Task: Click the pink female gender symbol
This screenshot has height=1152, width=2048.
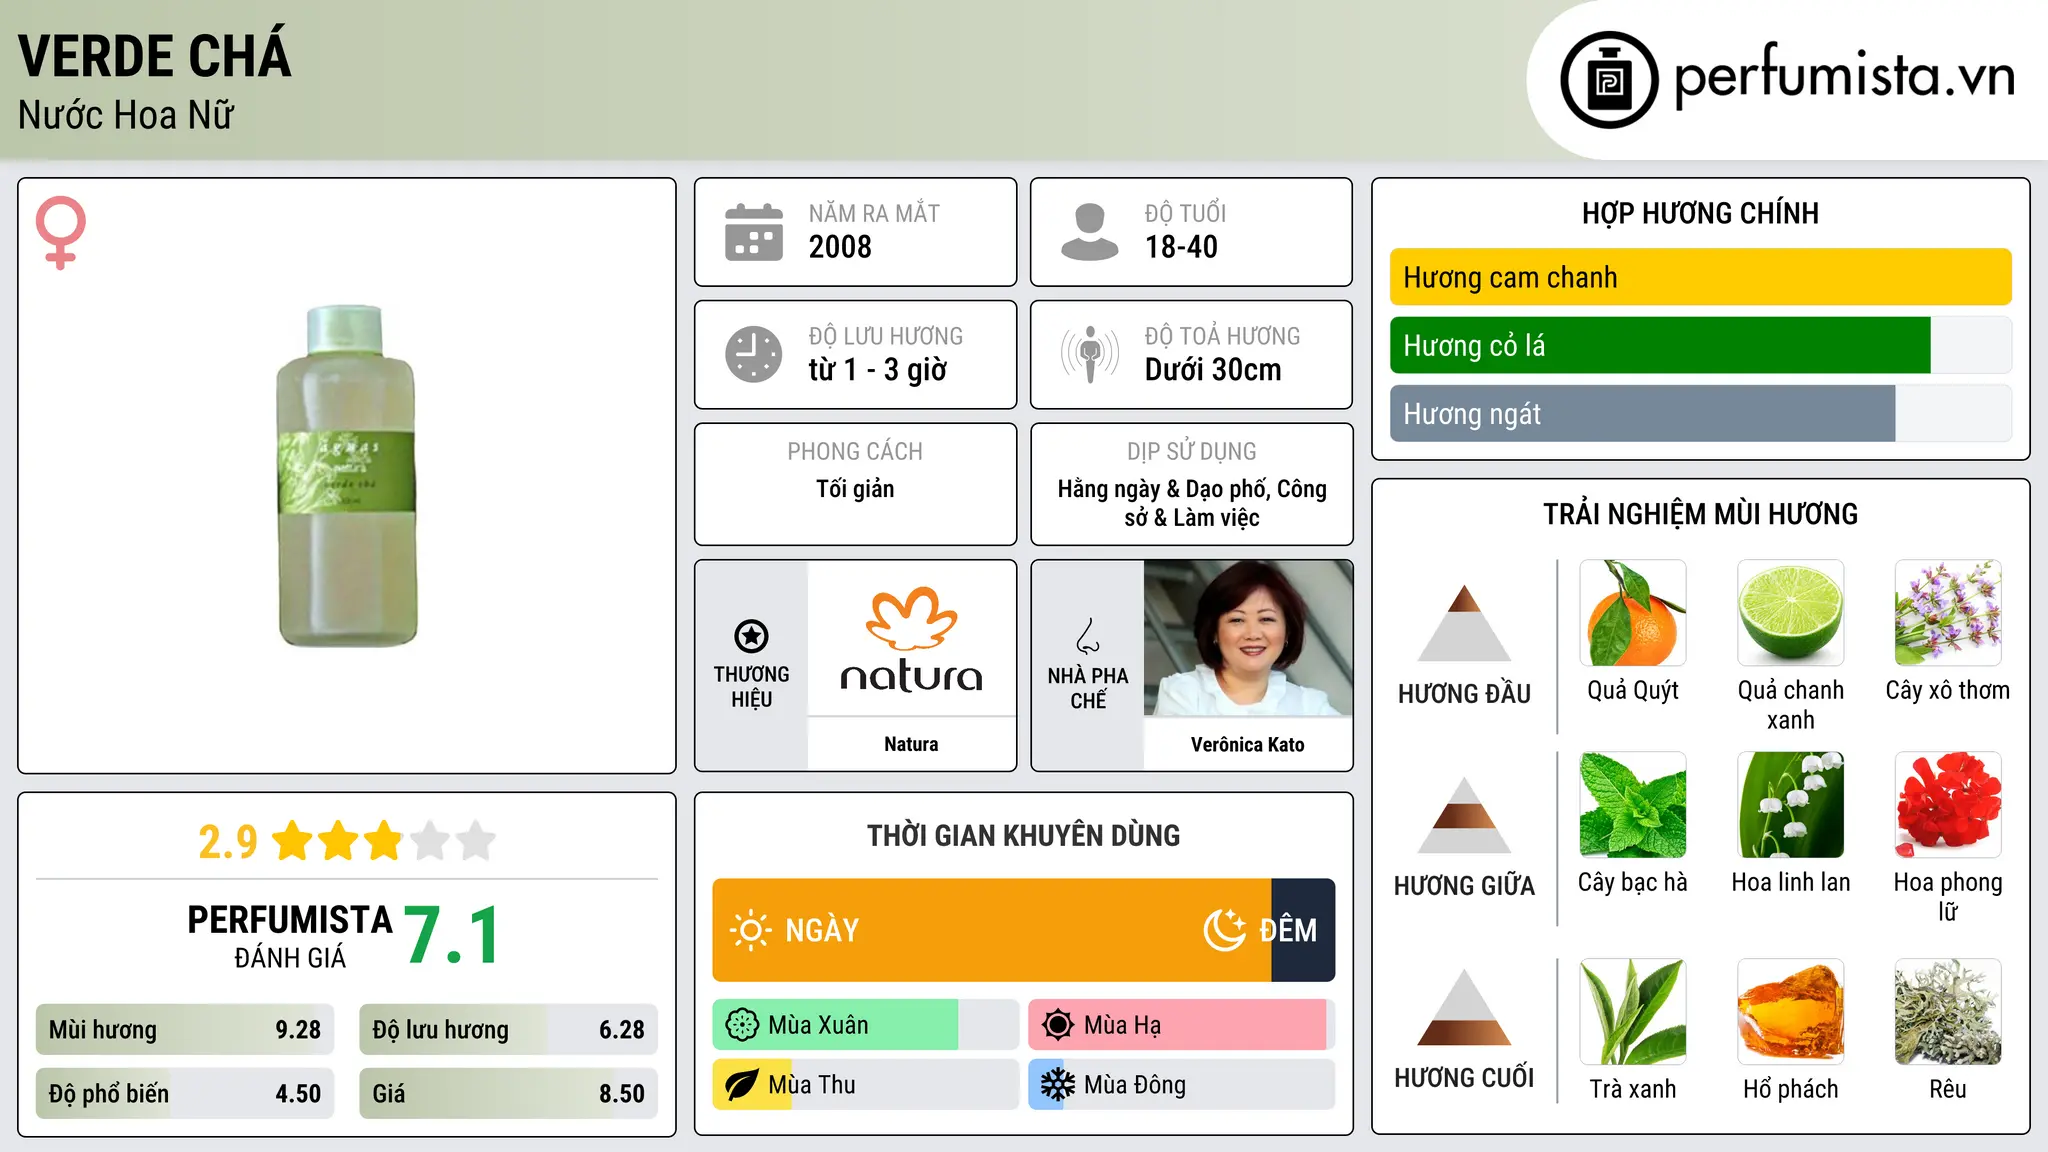Action: [61, 233]
